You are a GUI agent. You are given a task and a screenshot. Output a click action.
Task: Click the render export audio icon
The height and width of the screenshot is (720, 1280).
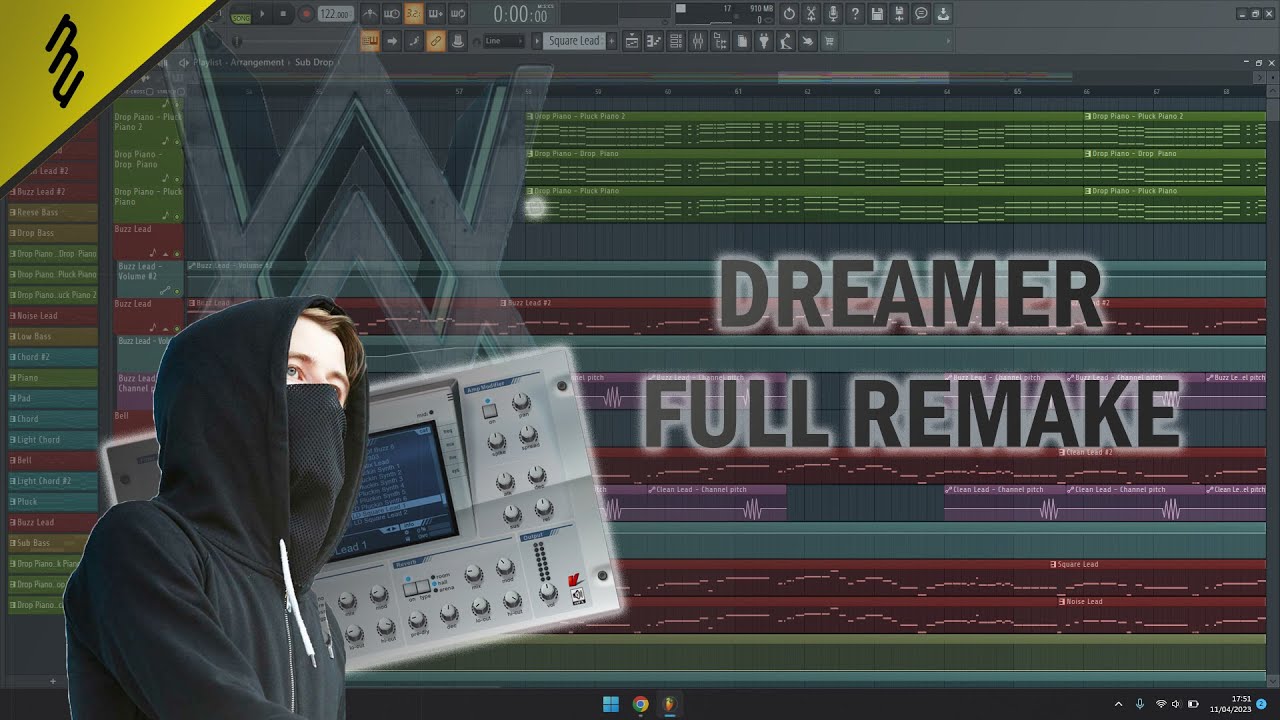coord(899,13)
